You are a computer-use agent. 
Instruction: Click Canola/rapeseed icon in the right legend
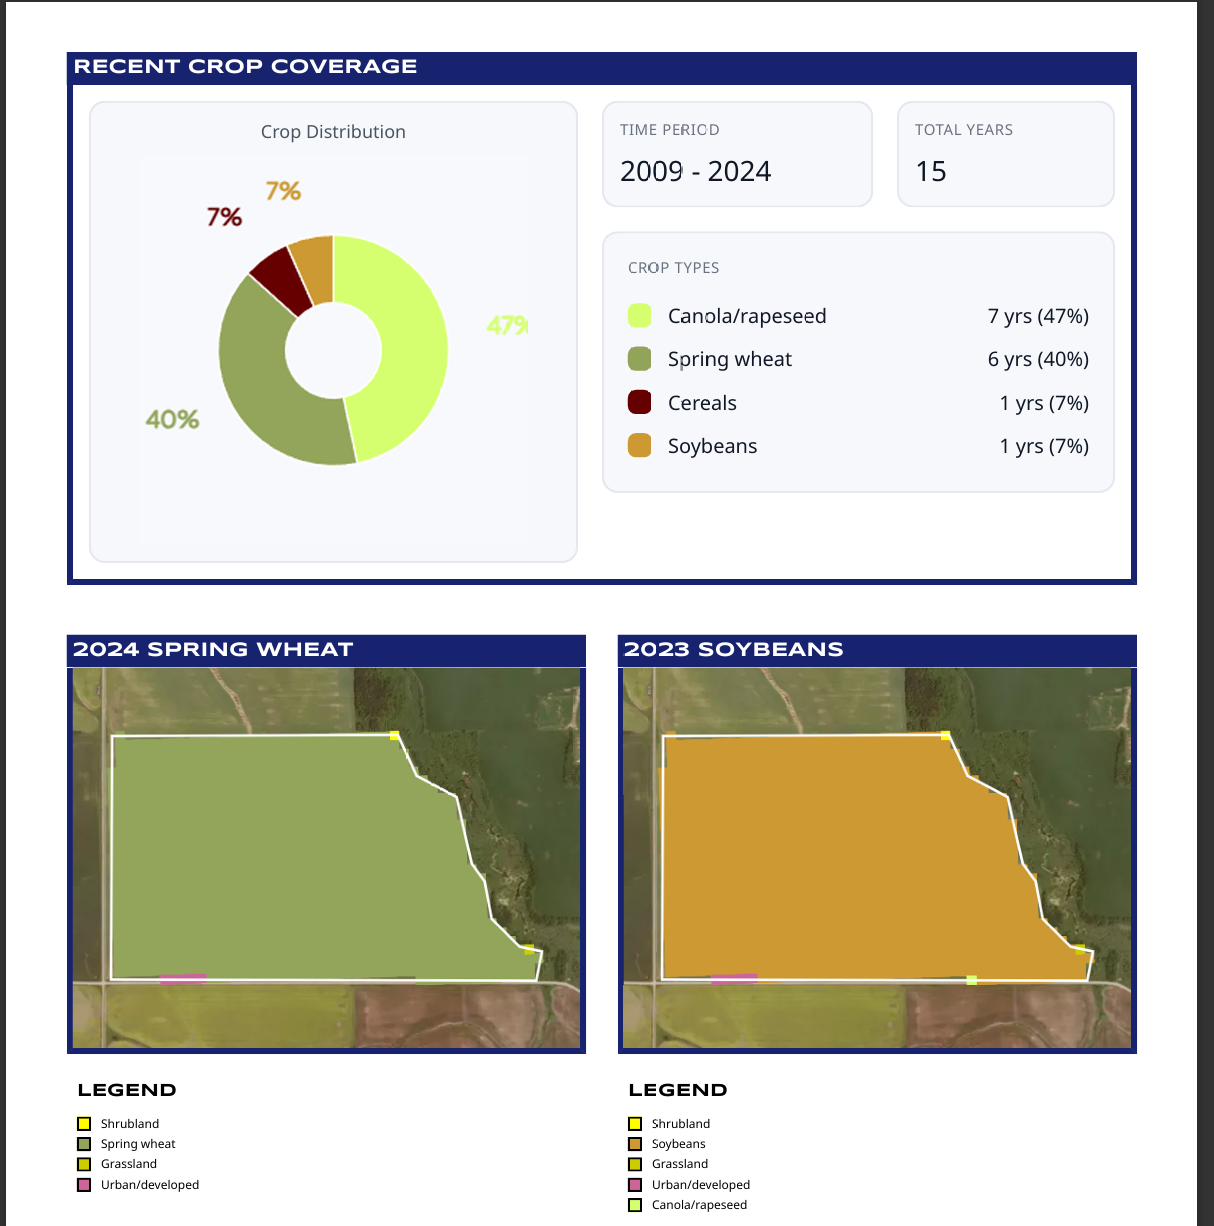pos(635,1205)
